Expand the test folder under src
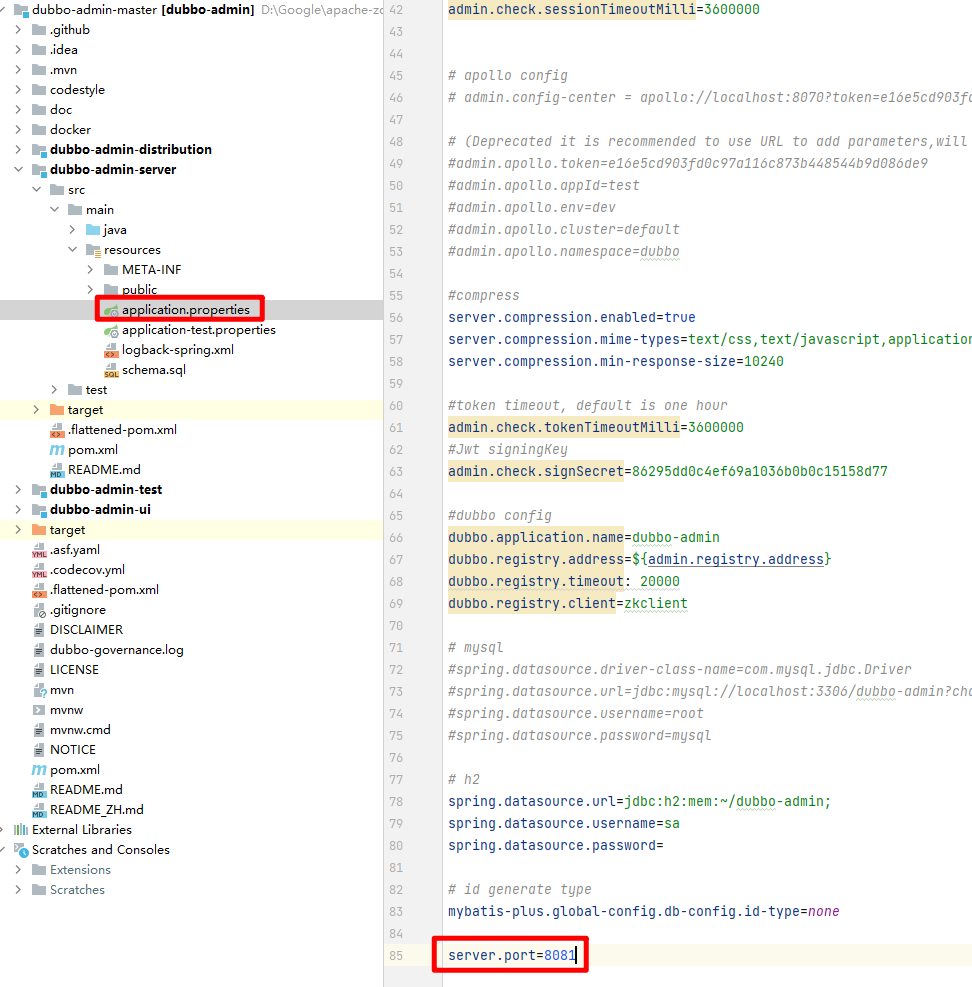 54,390
